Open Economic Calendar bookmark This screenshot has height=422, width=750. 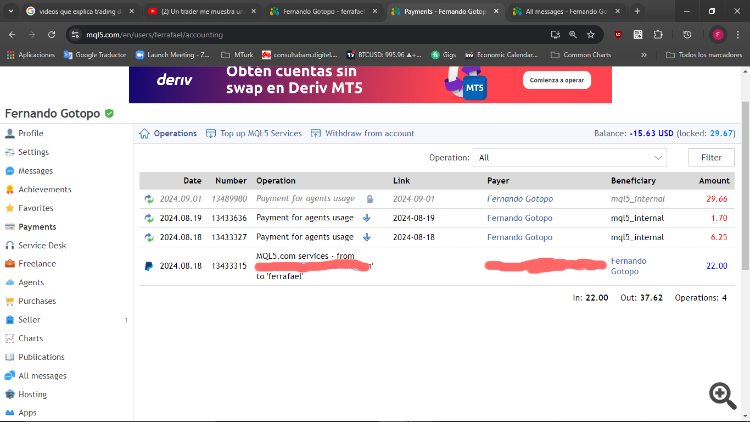pos(501,55)
